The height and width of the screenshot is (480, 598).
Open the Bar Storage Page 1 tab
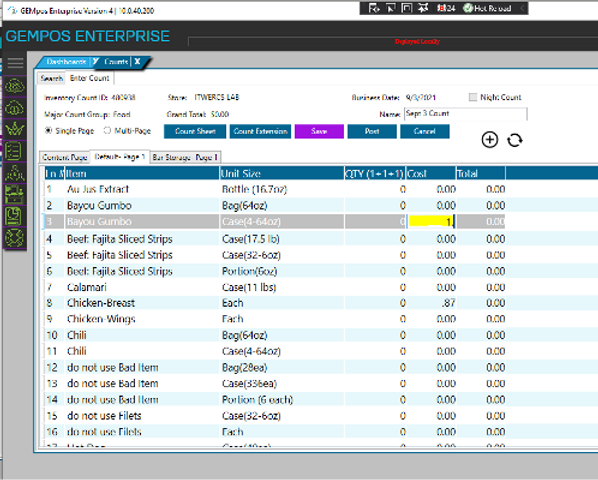pos(185,157)
